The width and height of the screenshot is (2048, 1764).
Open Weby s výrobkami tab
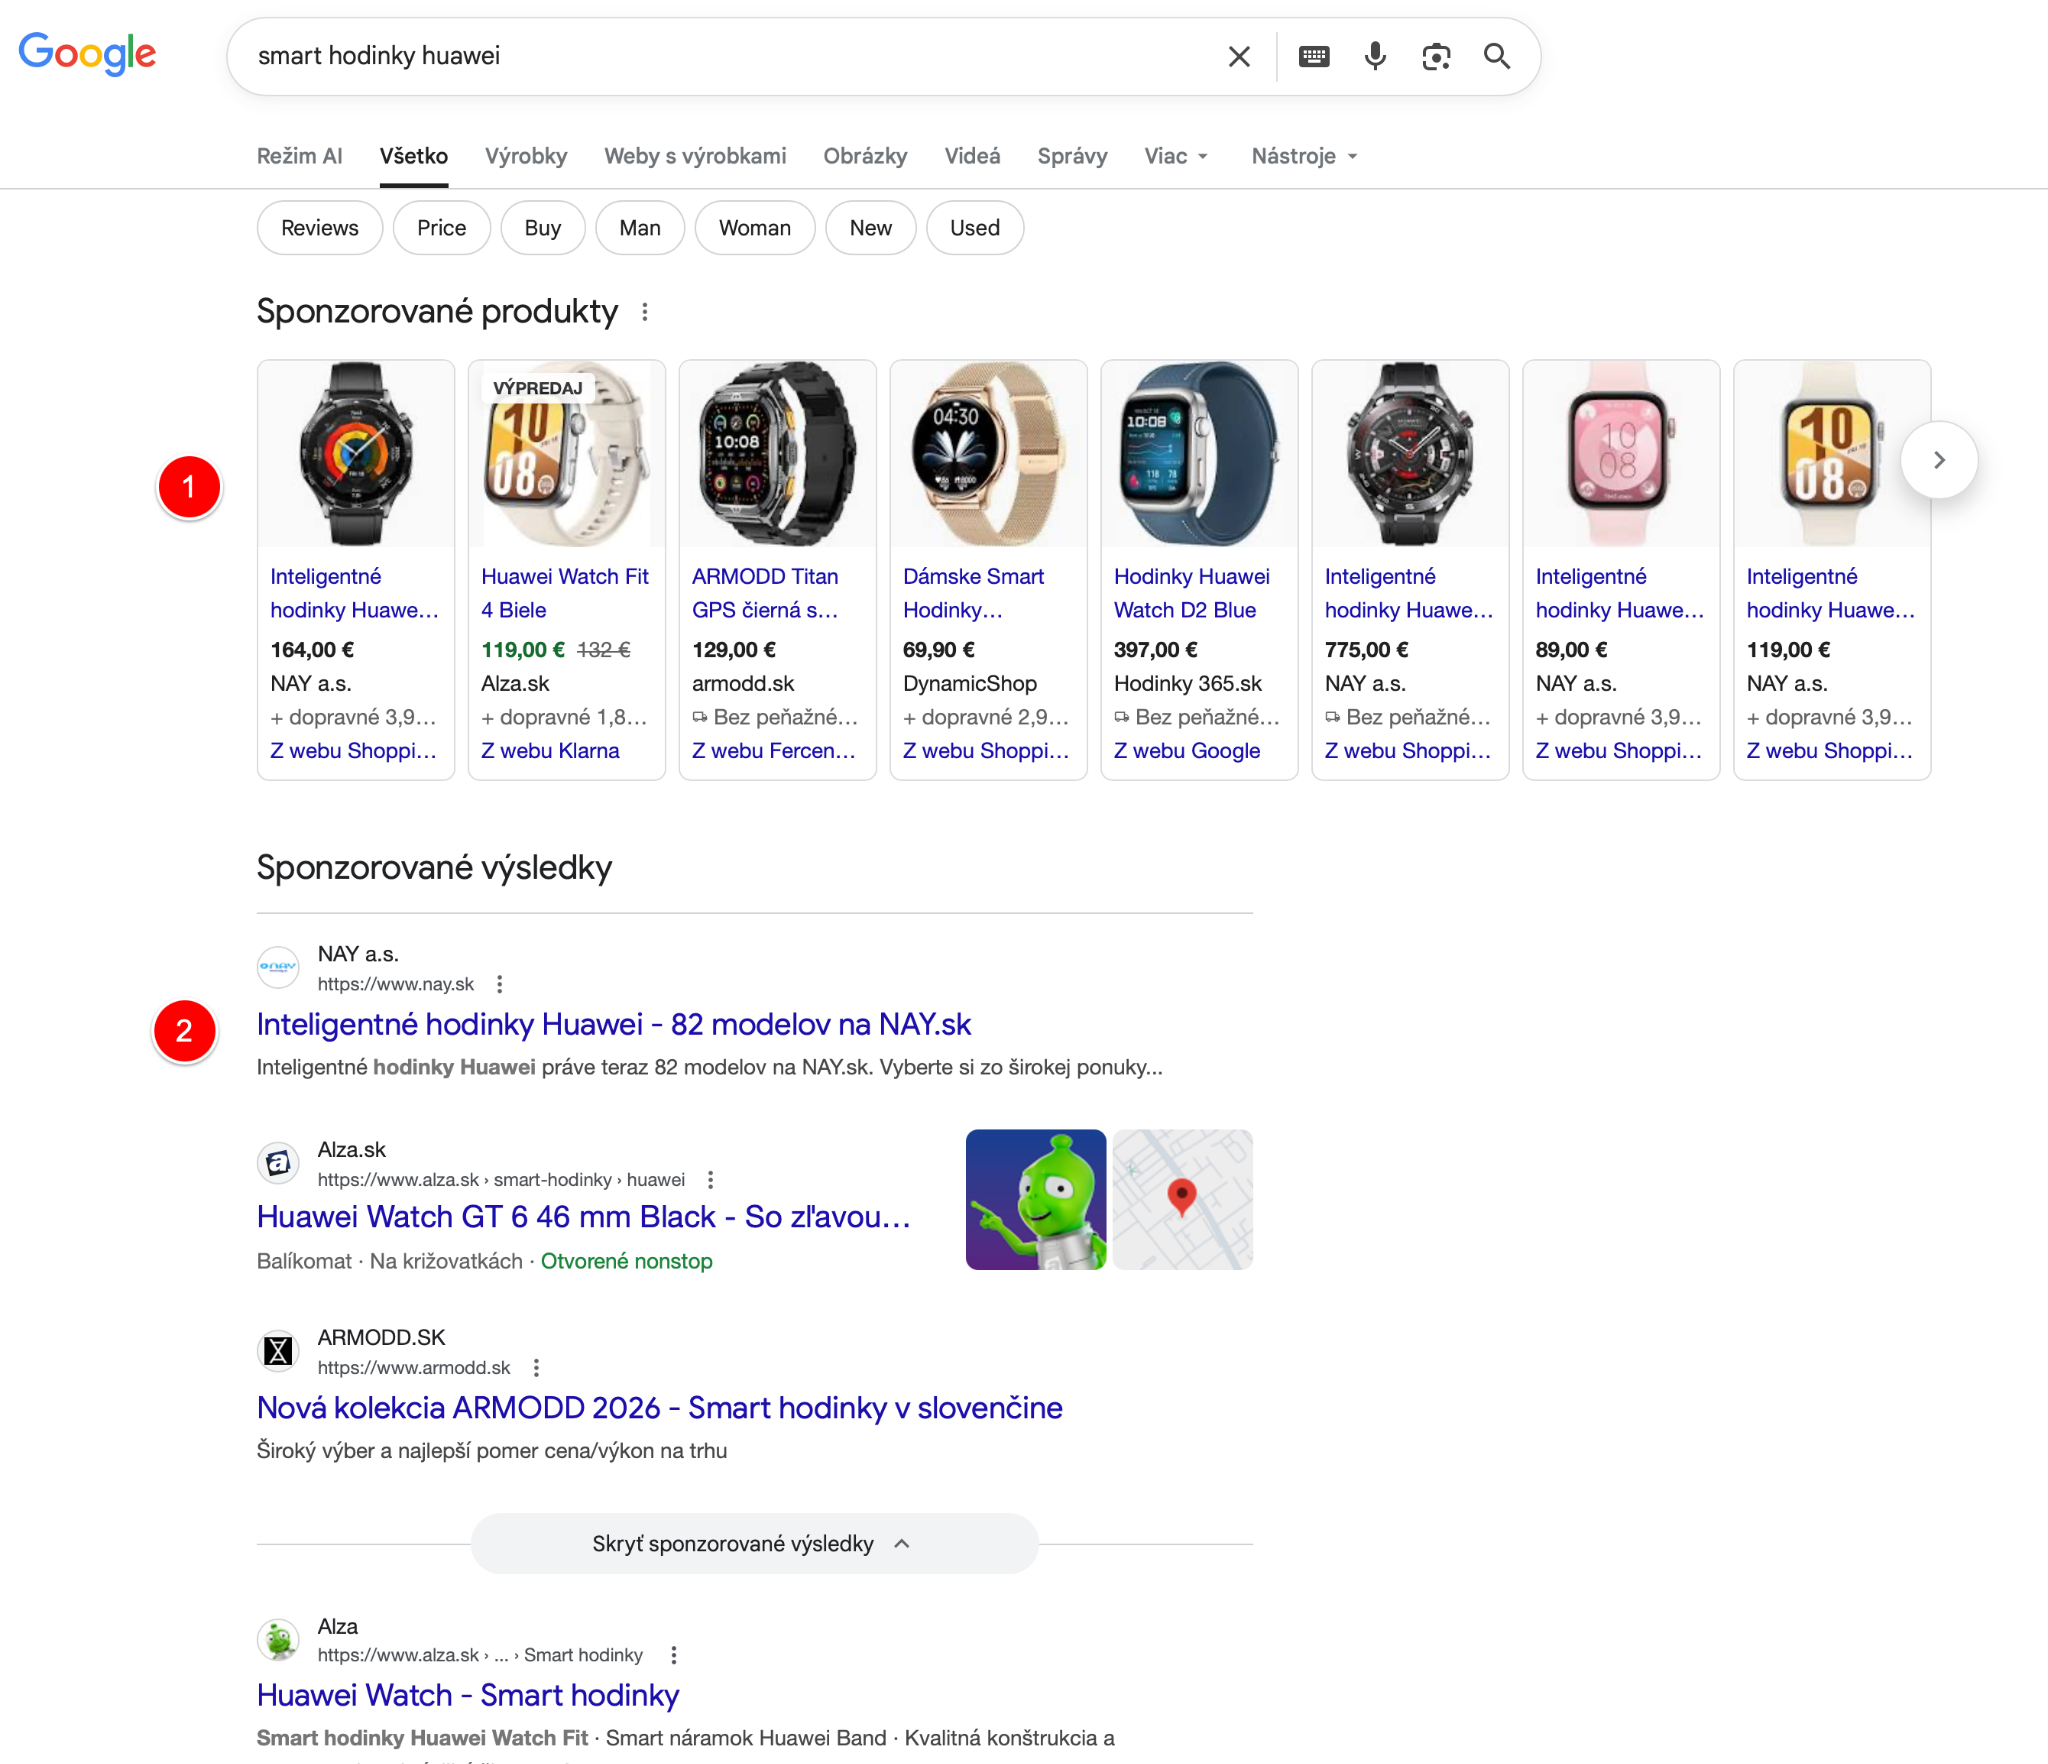point(695,156)
